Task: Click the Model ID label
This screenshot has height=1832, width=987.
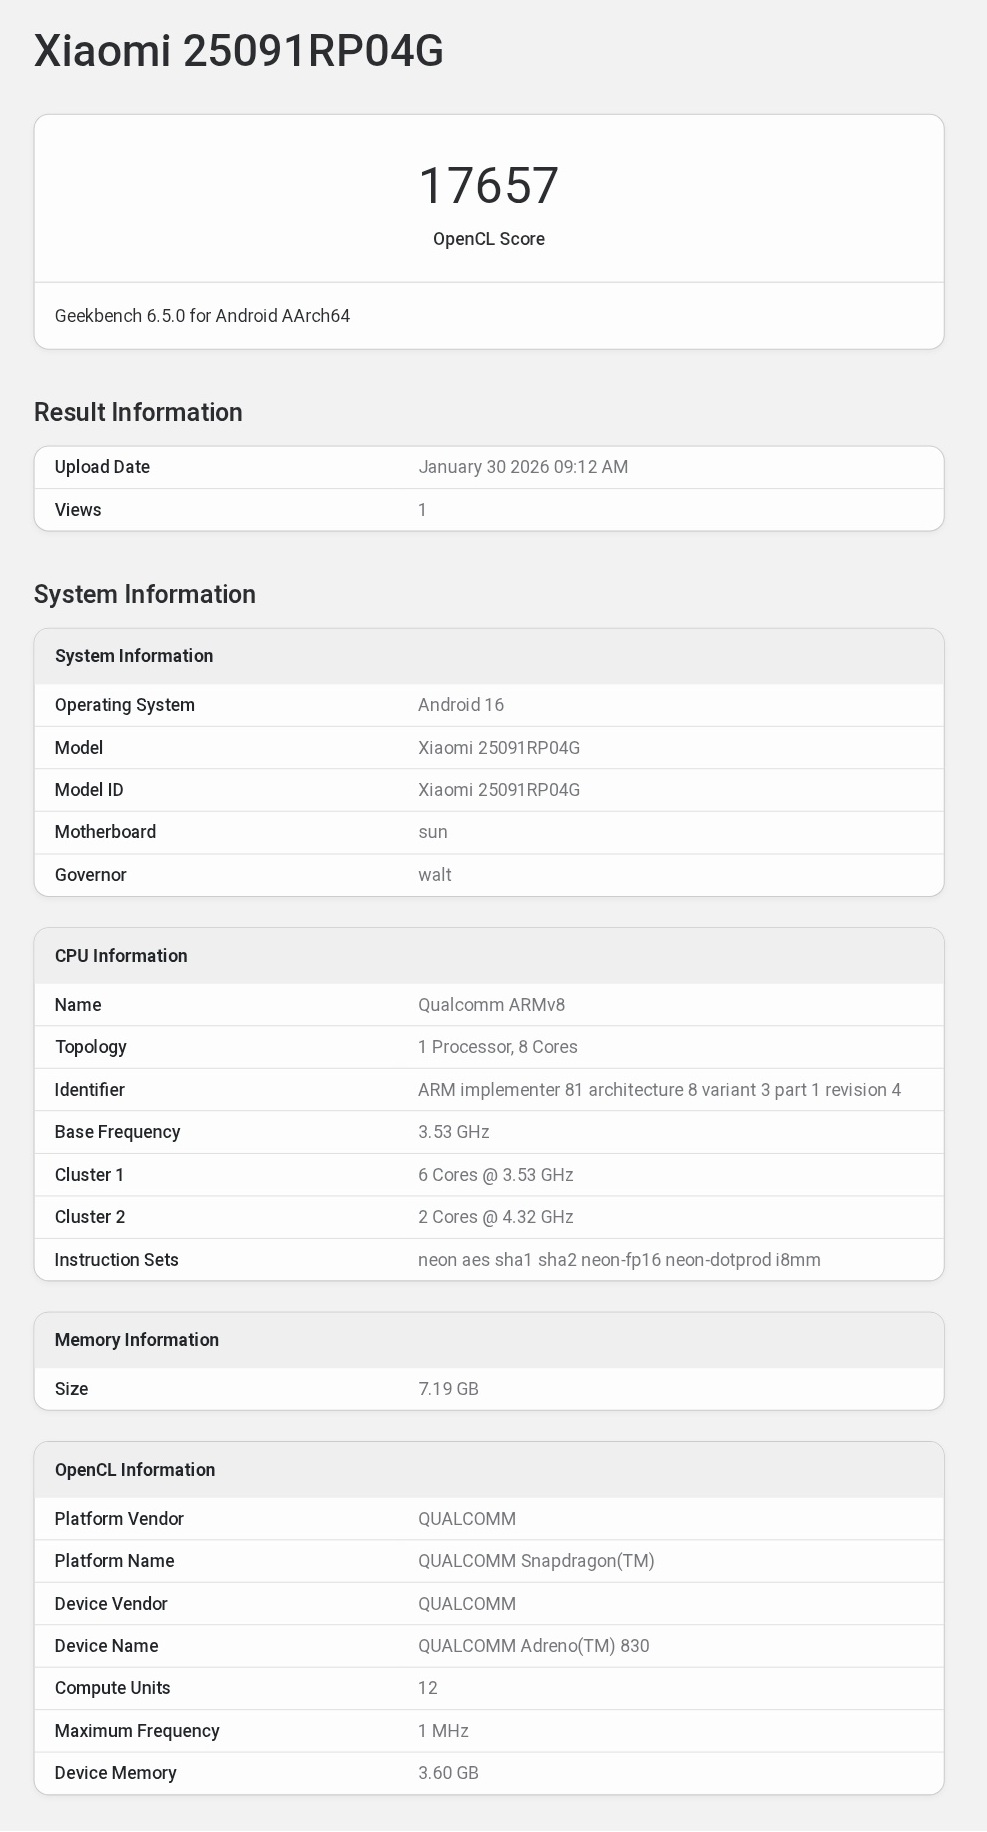Action: click(89, 790)
